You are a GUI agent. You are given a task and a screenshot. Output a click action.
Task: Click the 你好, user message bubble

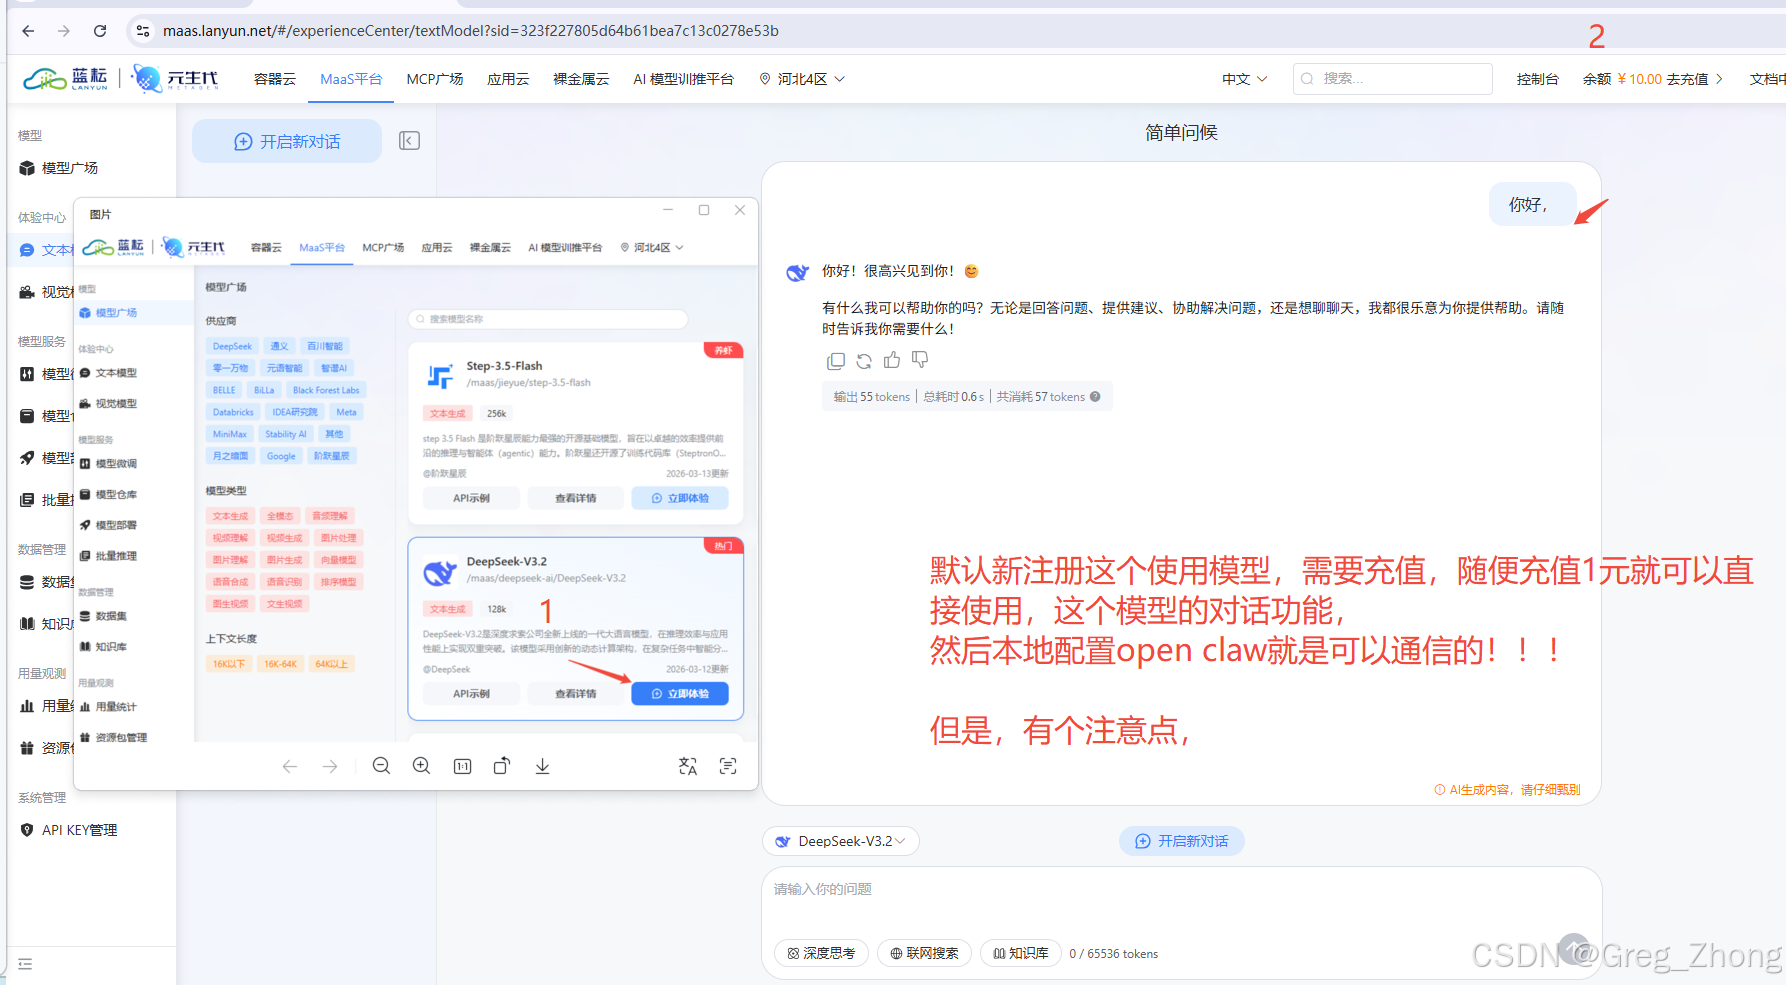1532,204
